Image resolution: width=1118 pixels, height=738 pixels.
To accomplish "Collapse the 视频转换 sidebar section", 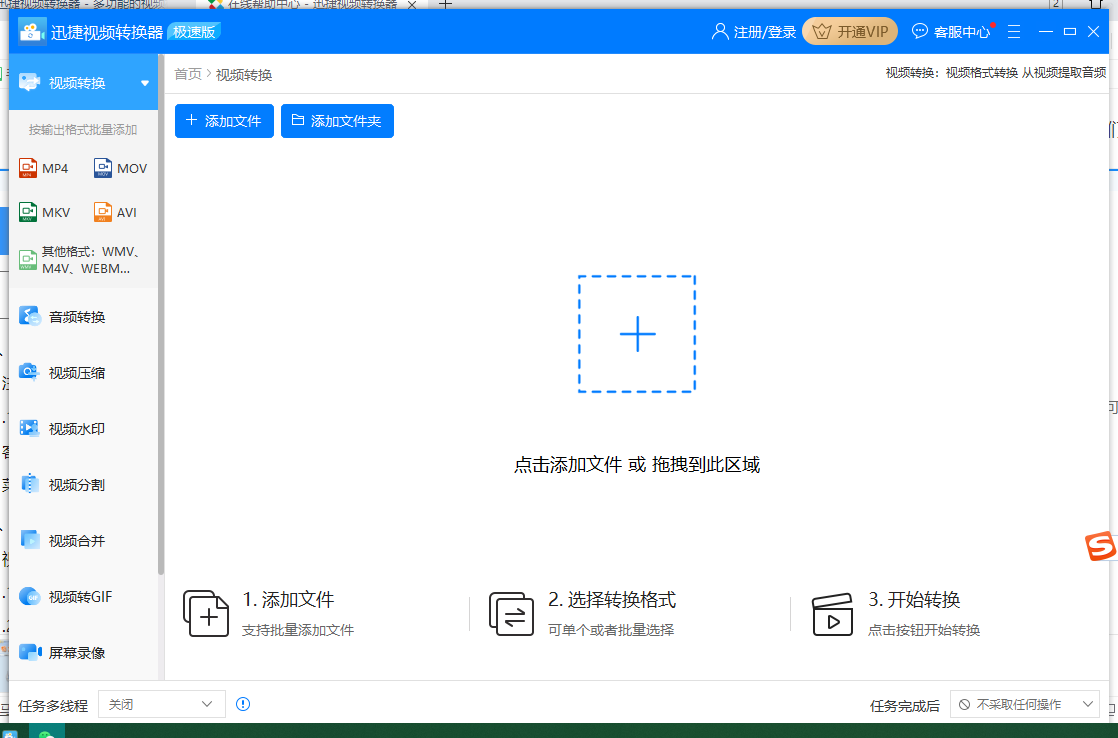I will tap(144, 81).
